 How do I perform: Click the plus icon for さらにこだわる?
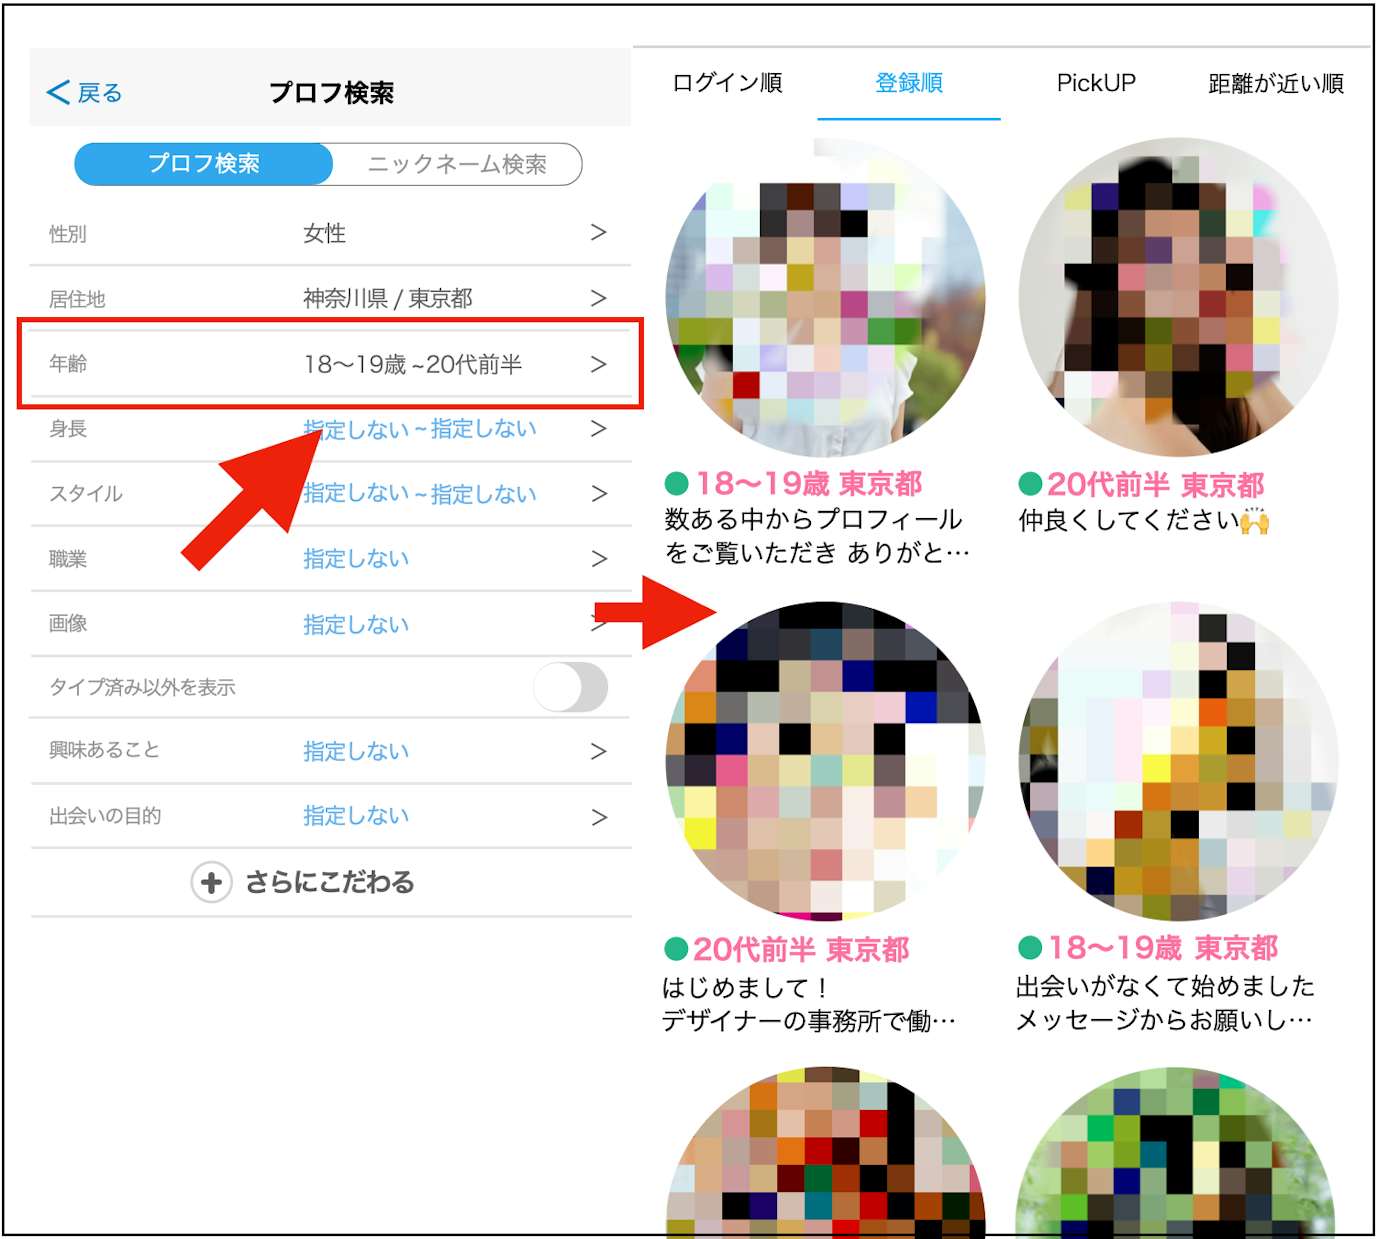coord(211,883)
